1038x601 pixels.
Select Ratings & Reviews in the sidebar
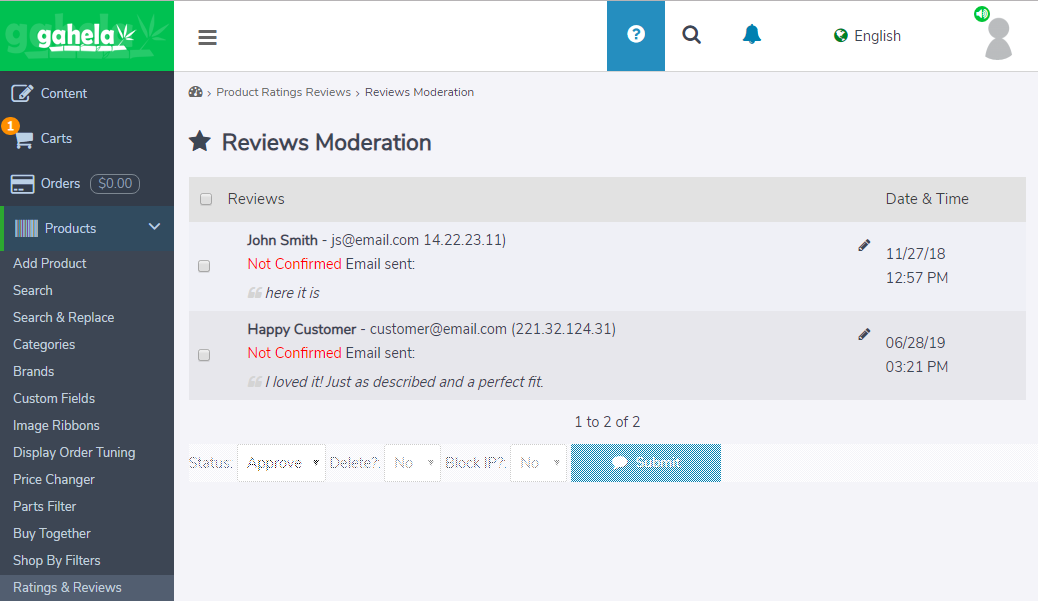[x=67, y=587]
